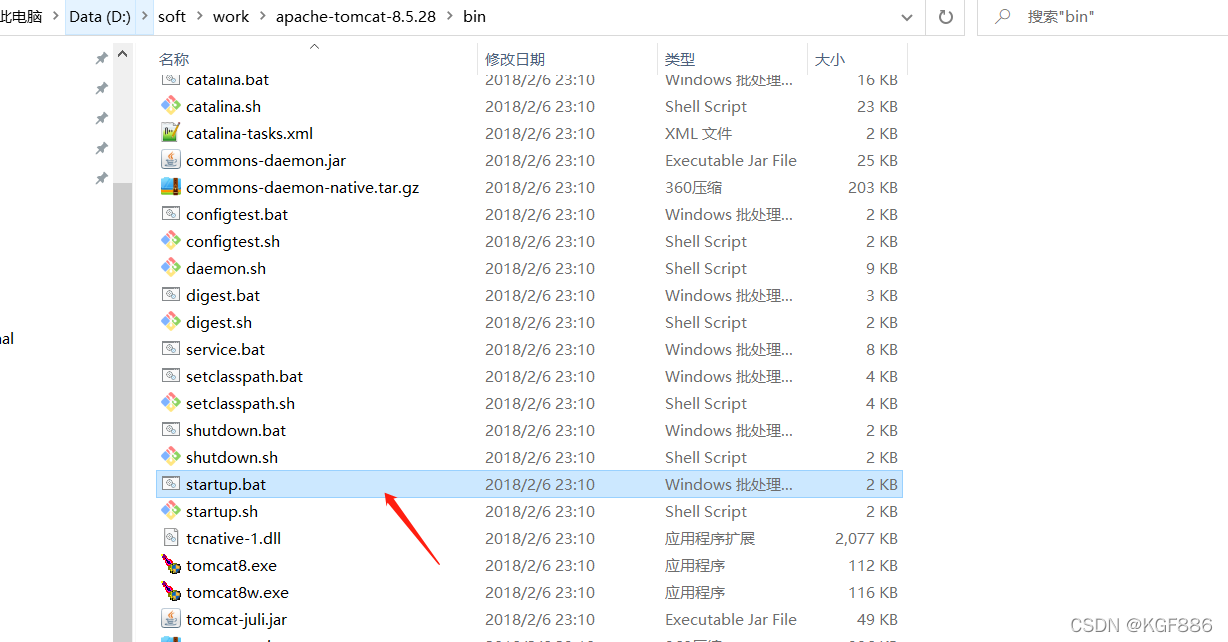Image resolution: width=1228 pixels, height=642 pixels.
Task: Click the setclasspath.bat file icon
Action: [x=170, y=376]
